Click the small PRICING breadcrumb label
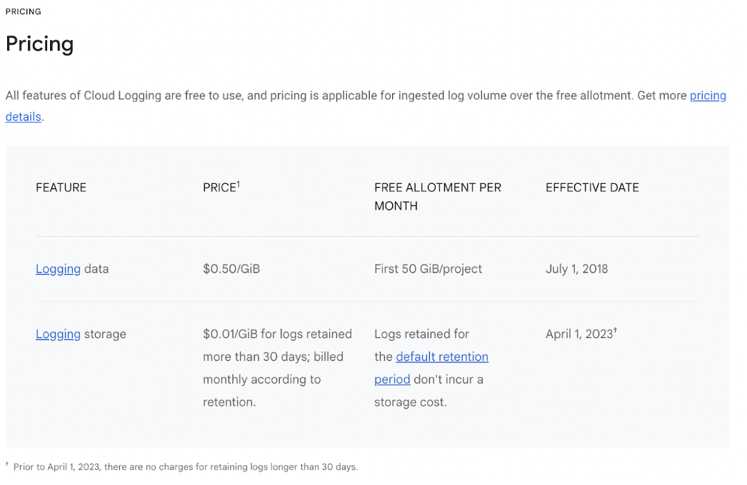The width and height of the screenshot is (747, 485). 23,11
